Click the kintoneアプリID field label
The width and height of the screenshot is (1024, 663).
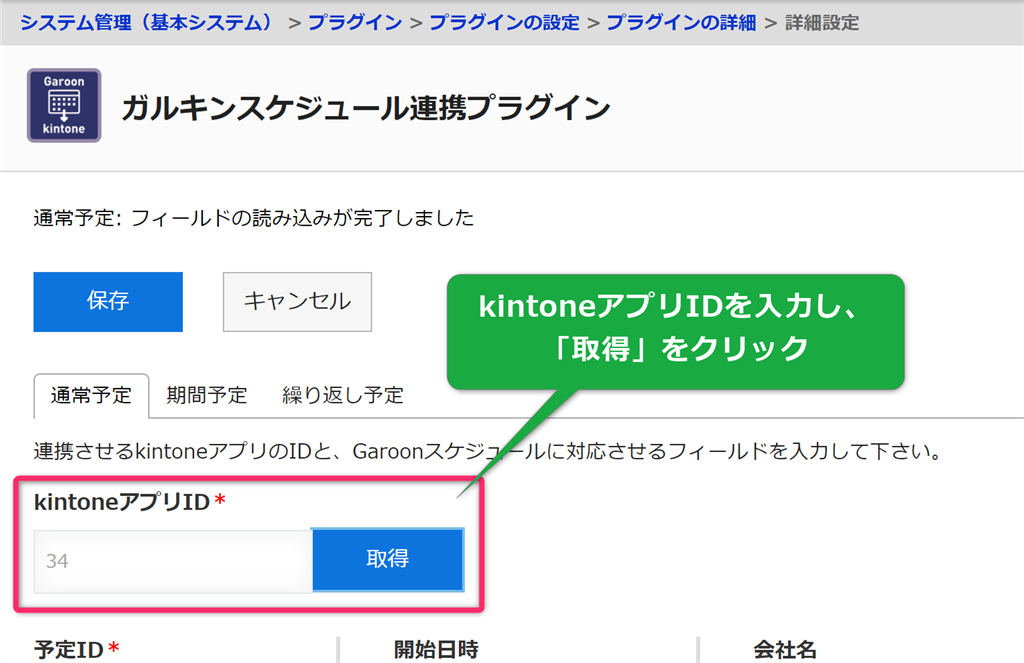pyautogui.click(x=122, y=502)
